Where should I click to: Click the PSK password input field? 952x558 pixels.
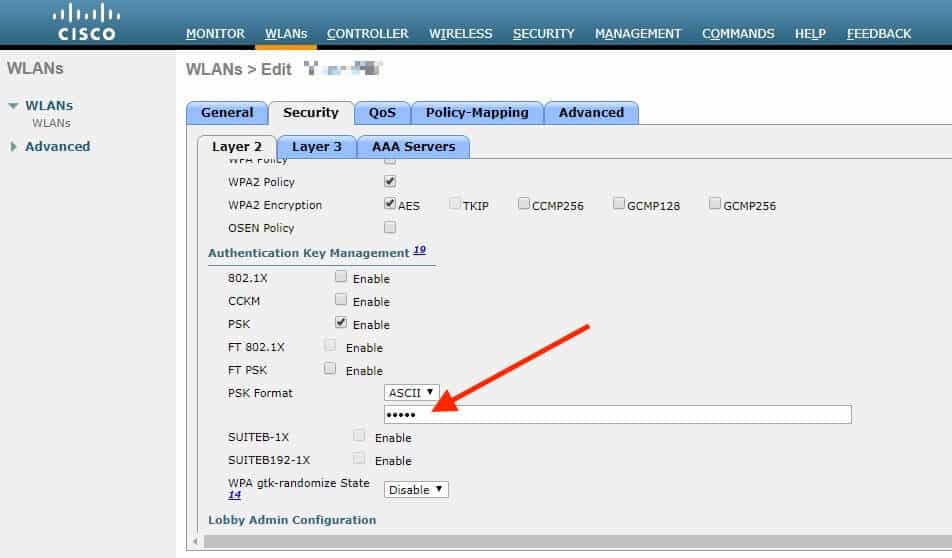click(x=617, y=415)
